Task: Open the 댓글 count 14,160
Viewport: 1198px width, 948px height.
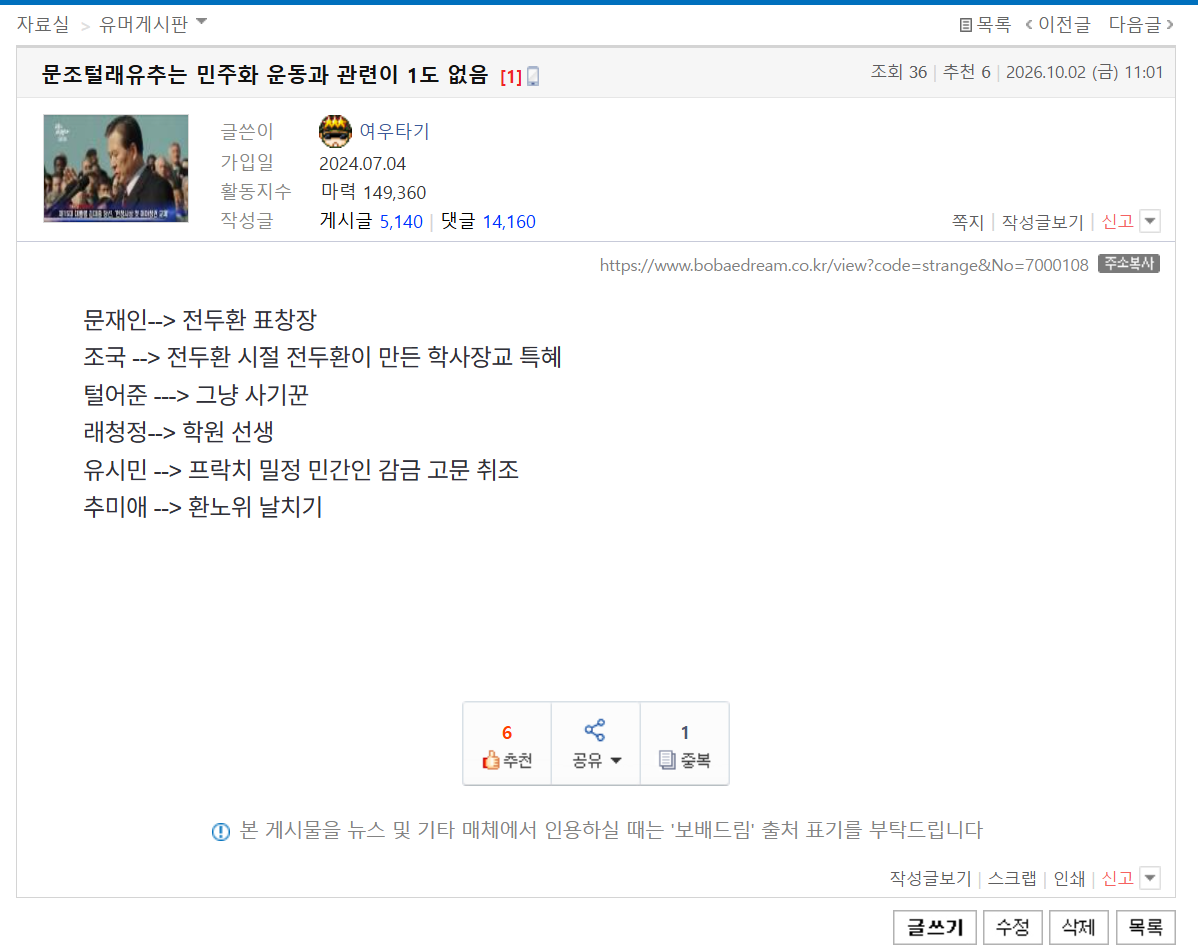Action: 509,222
